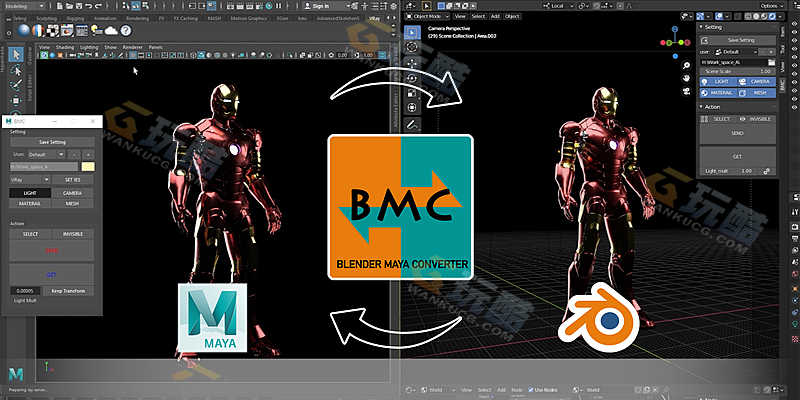Image resolution: width=800 pixels, height=400 pixels.
Task: Toggle LIGHT button in Maya BMC window
Action: tap(30, 193)
